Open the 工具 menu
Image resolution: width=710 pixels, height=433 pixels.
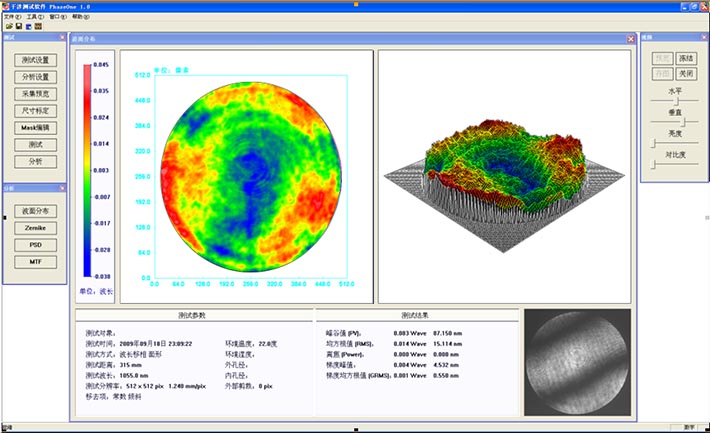[35, 17]
